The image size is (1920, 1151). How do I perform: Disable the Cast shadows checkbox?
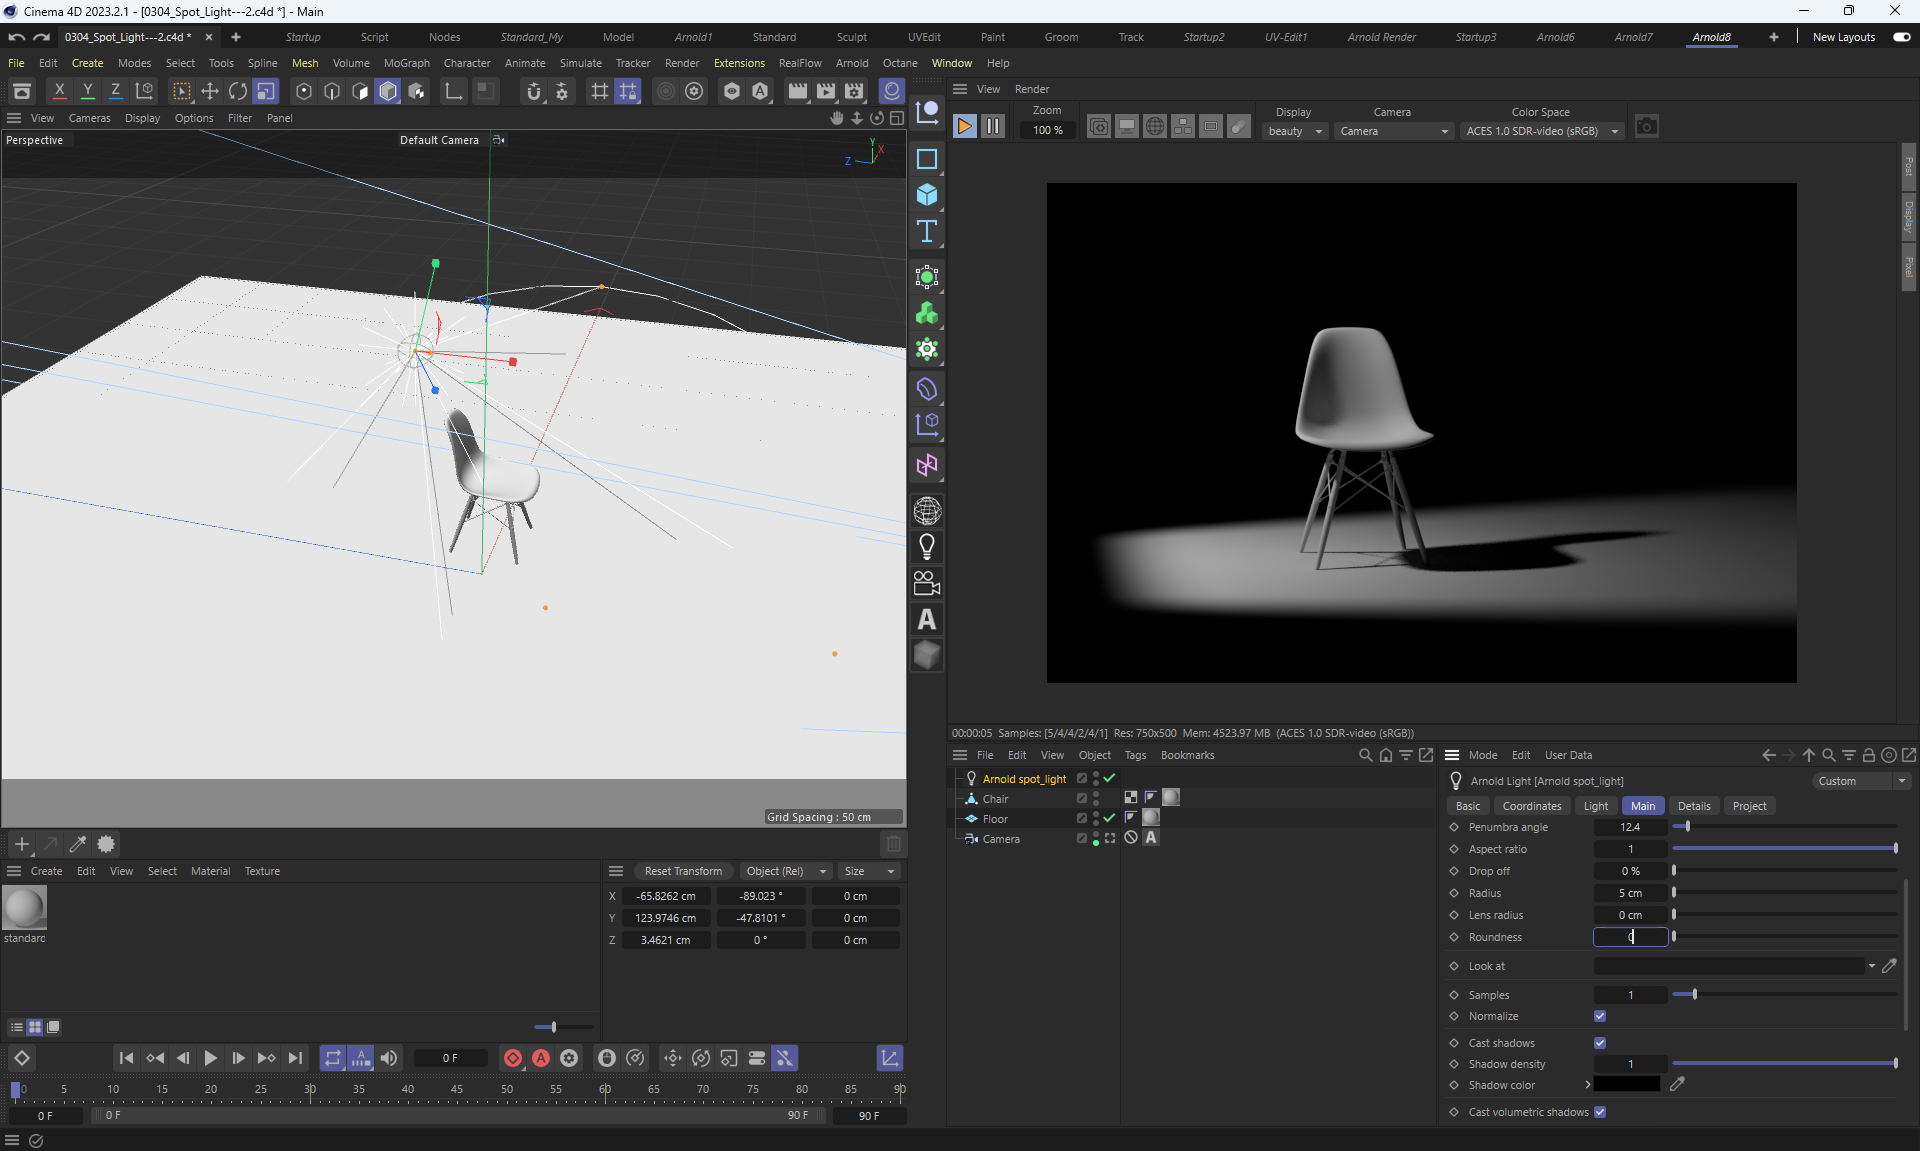point(1600,1043)
